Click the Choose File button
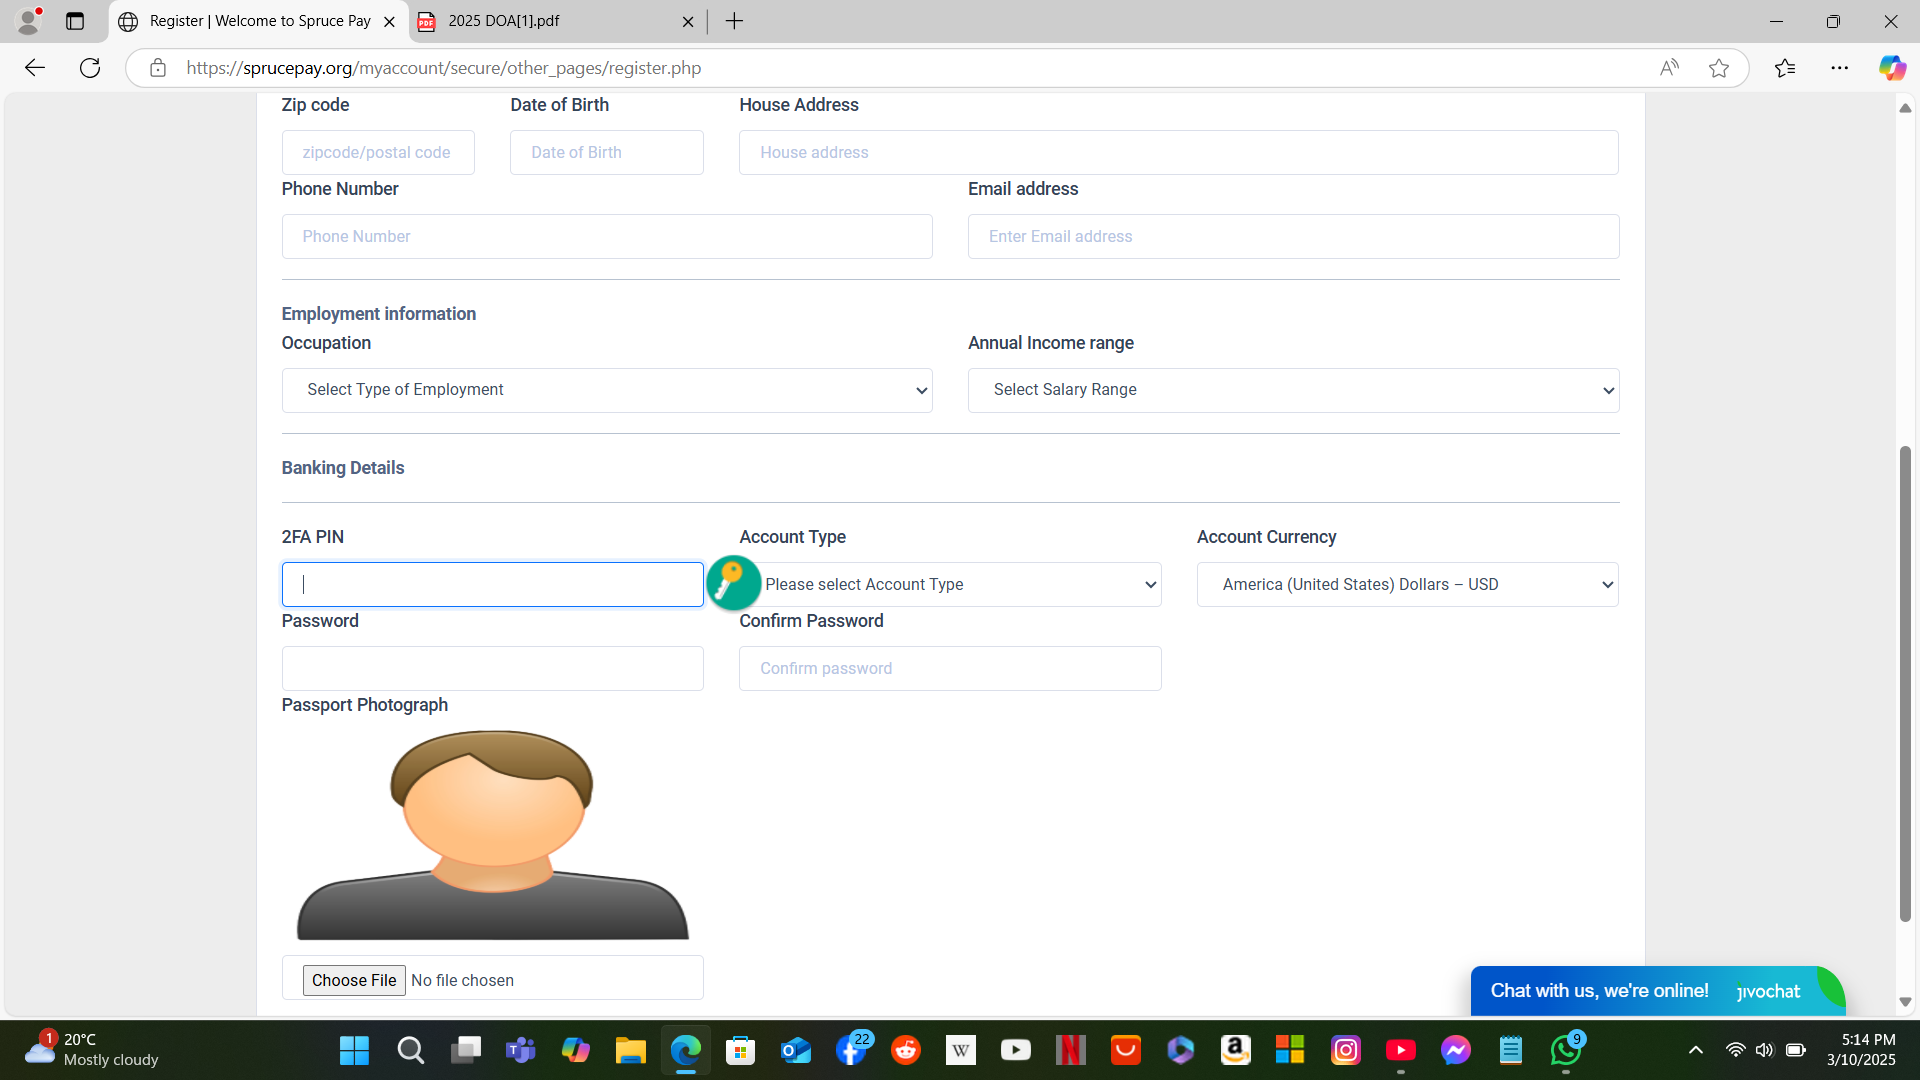This screenshot has height=1080, width=1920. (354, 980)
